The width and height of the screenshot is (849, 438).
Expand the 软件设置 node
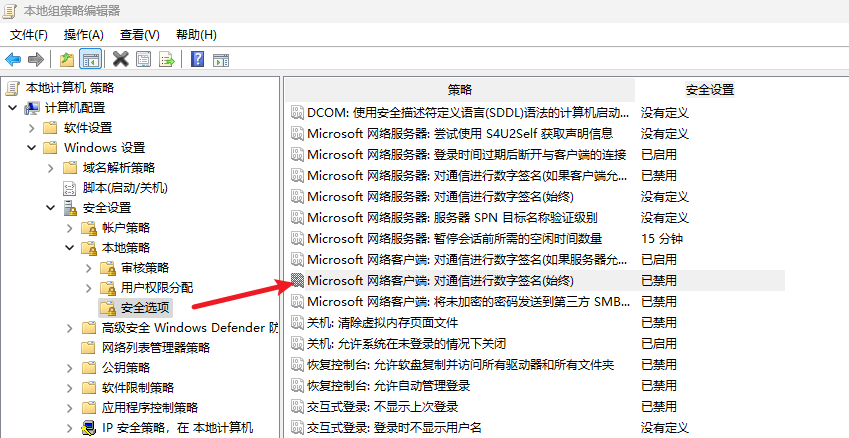point(31,128)
